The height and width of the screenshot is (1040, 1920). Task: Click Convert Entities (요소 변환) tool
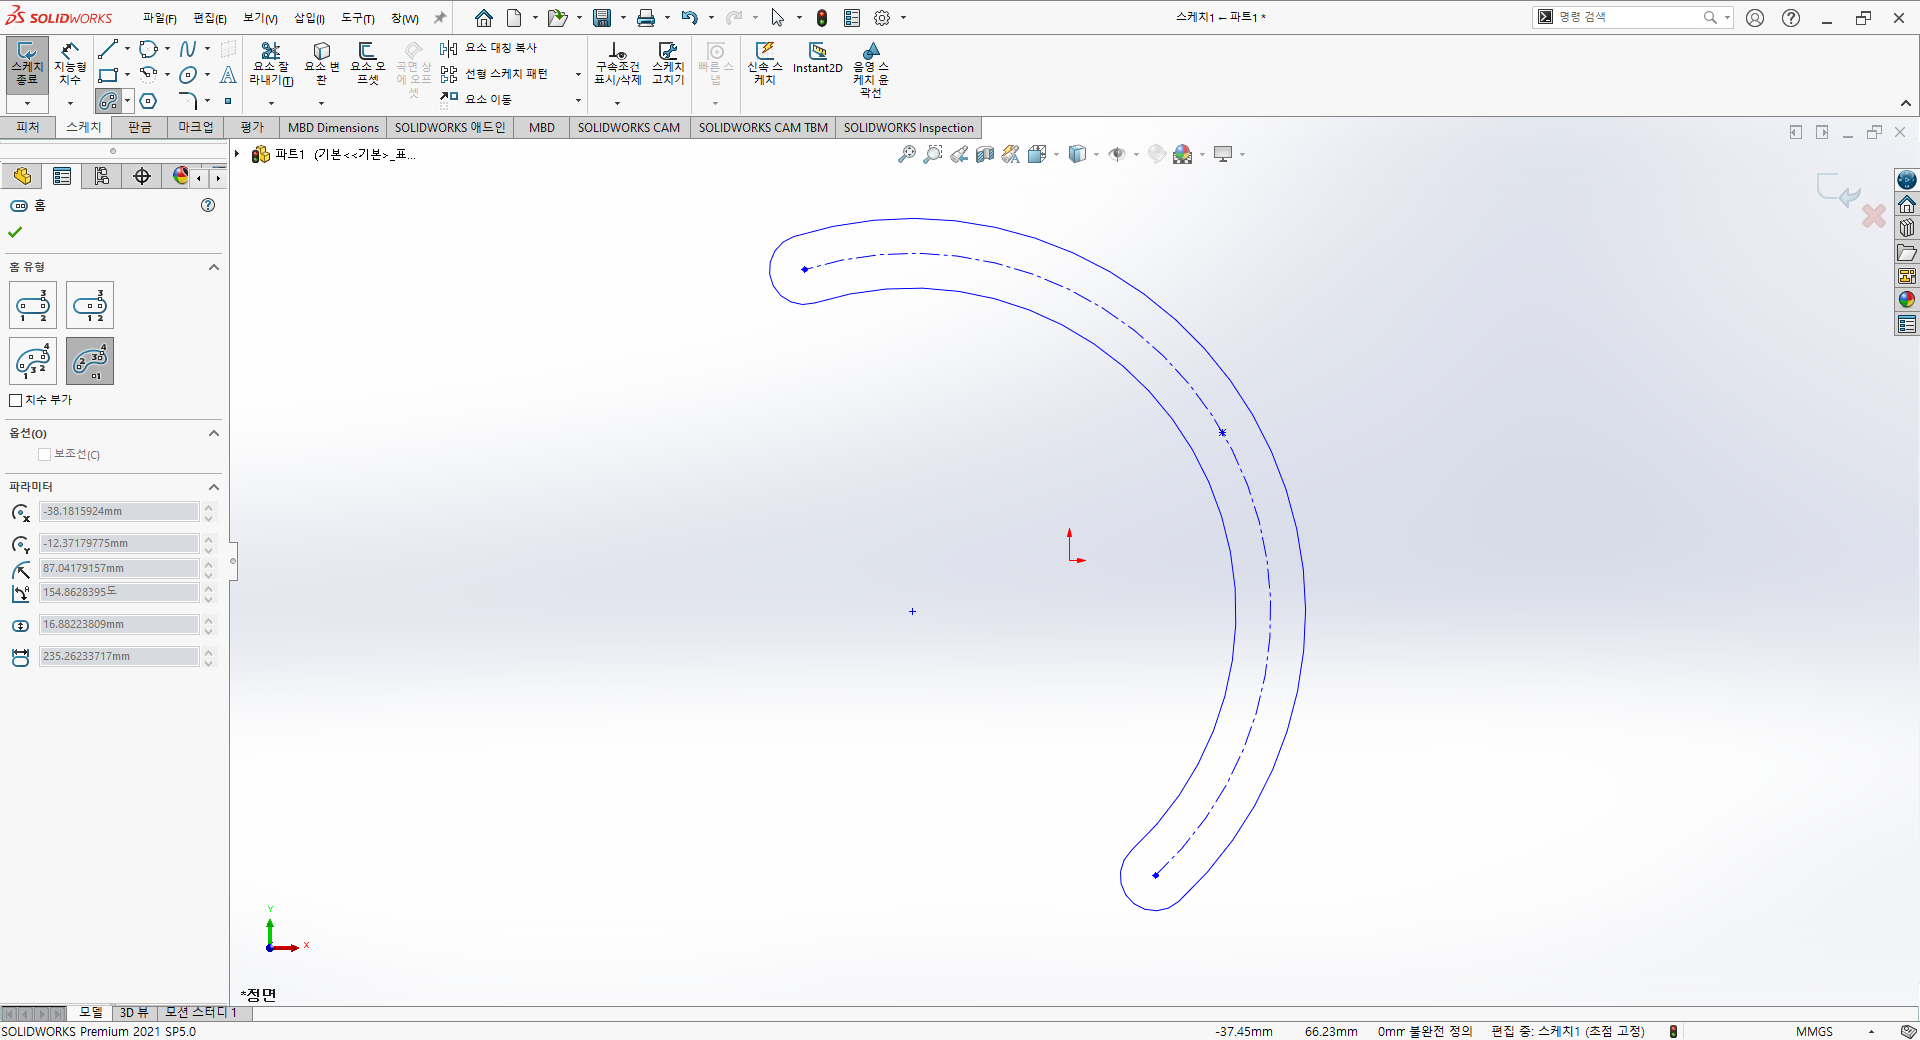pyautogui.click(x=322, y=64)
